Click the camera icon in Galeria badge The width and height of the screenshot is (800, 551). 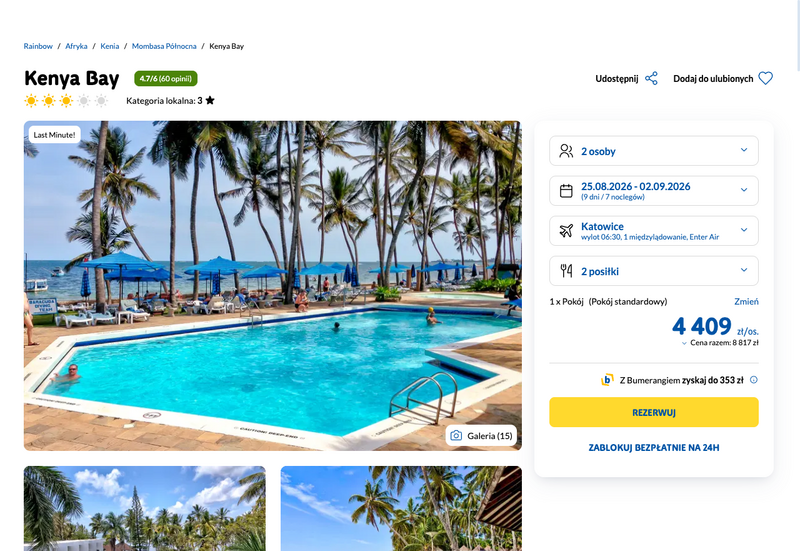[456, 436]
